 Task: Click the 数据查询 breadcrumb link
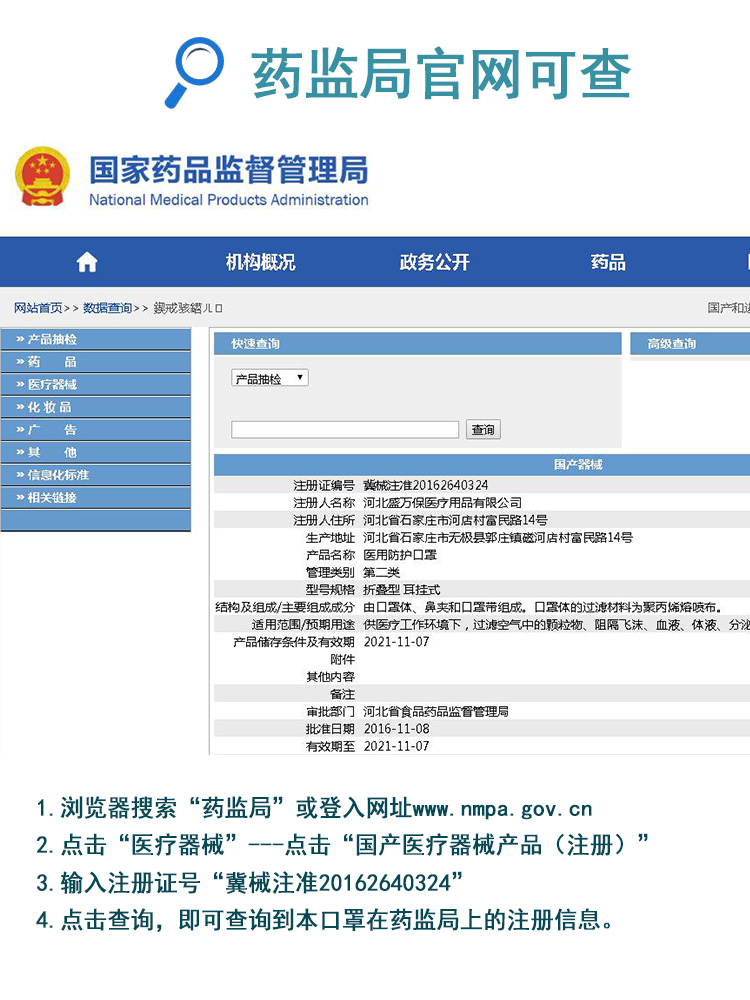107,308
